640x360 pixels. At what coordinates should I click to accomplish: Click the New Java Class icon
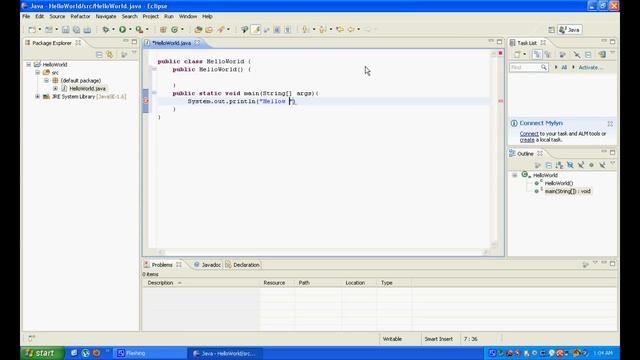tap(175, 29)
